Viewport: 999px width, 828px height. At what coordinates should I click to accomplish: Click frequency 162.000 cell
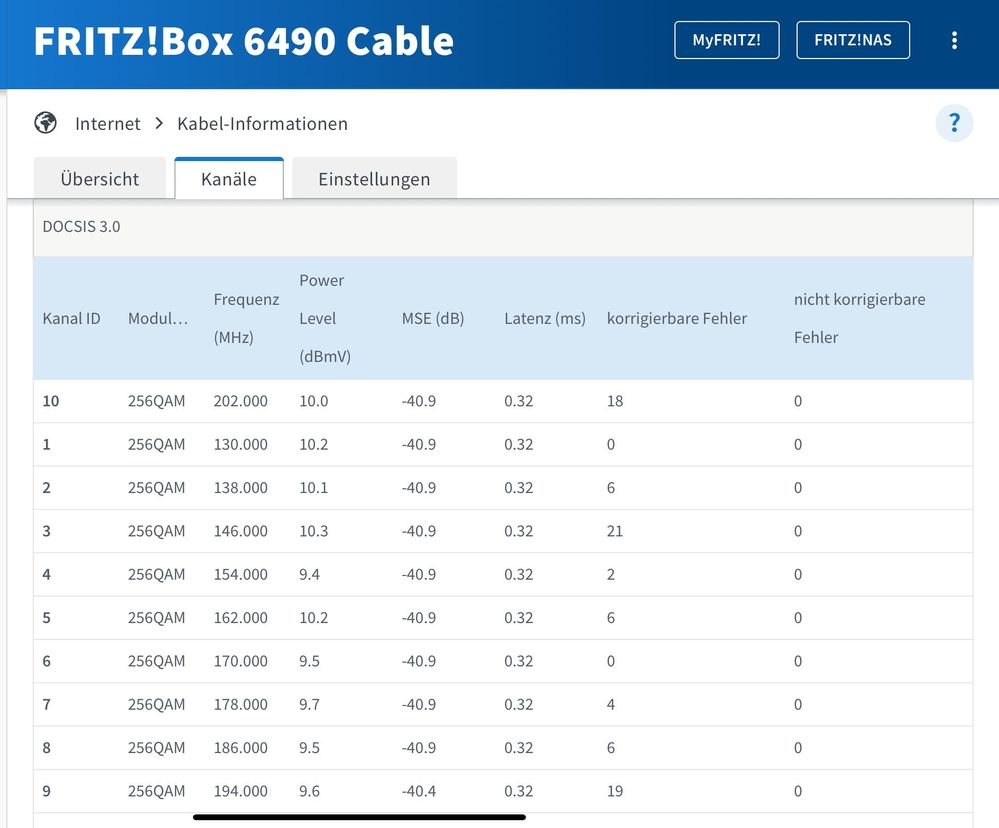[240, 618]
